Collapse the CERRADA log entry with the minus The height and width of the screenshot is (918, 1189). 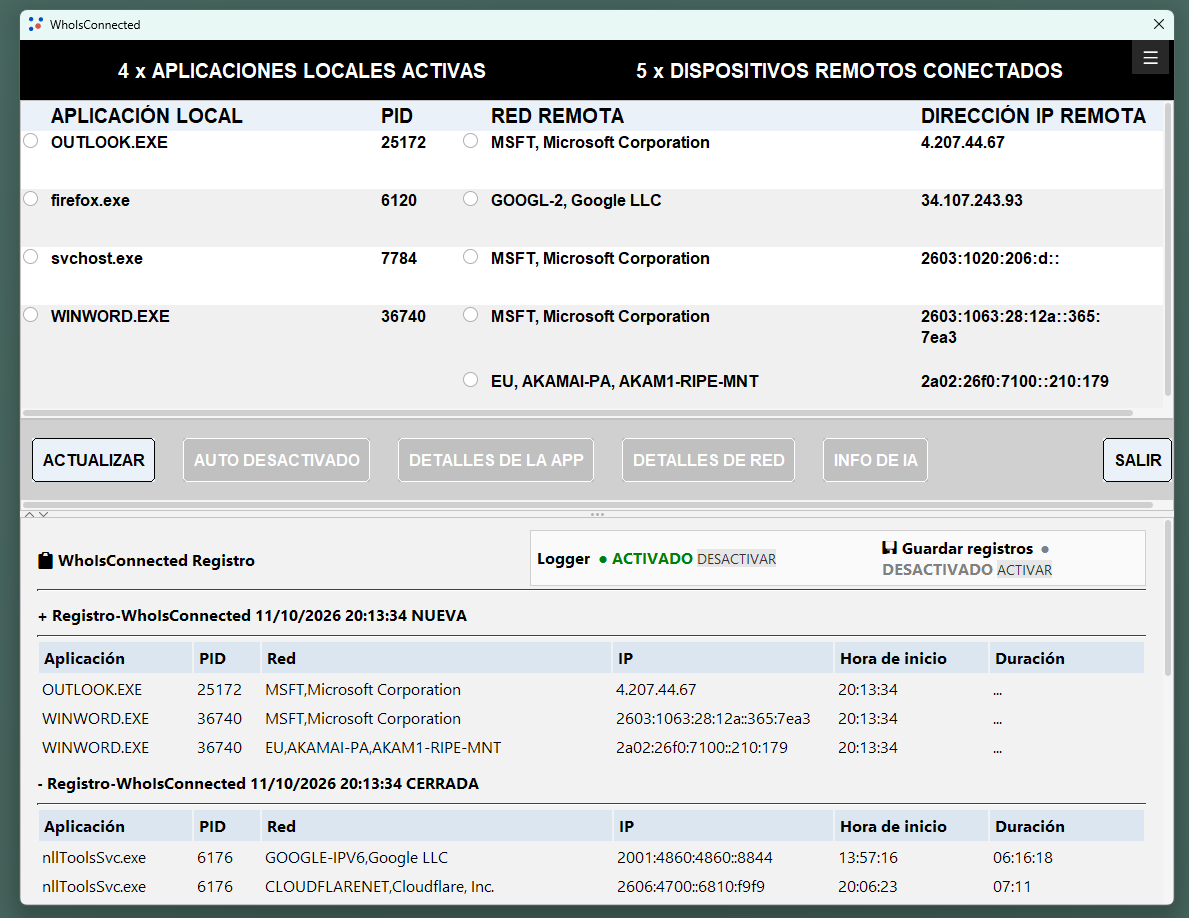40,784
